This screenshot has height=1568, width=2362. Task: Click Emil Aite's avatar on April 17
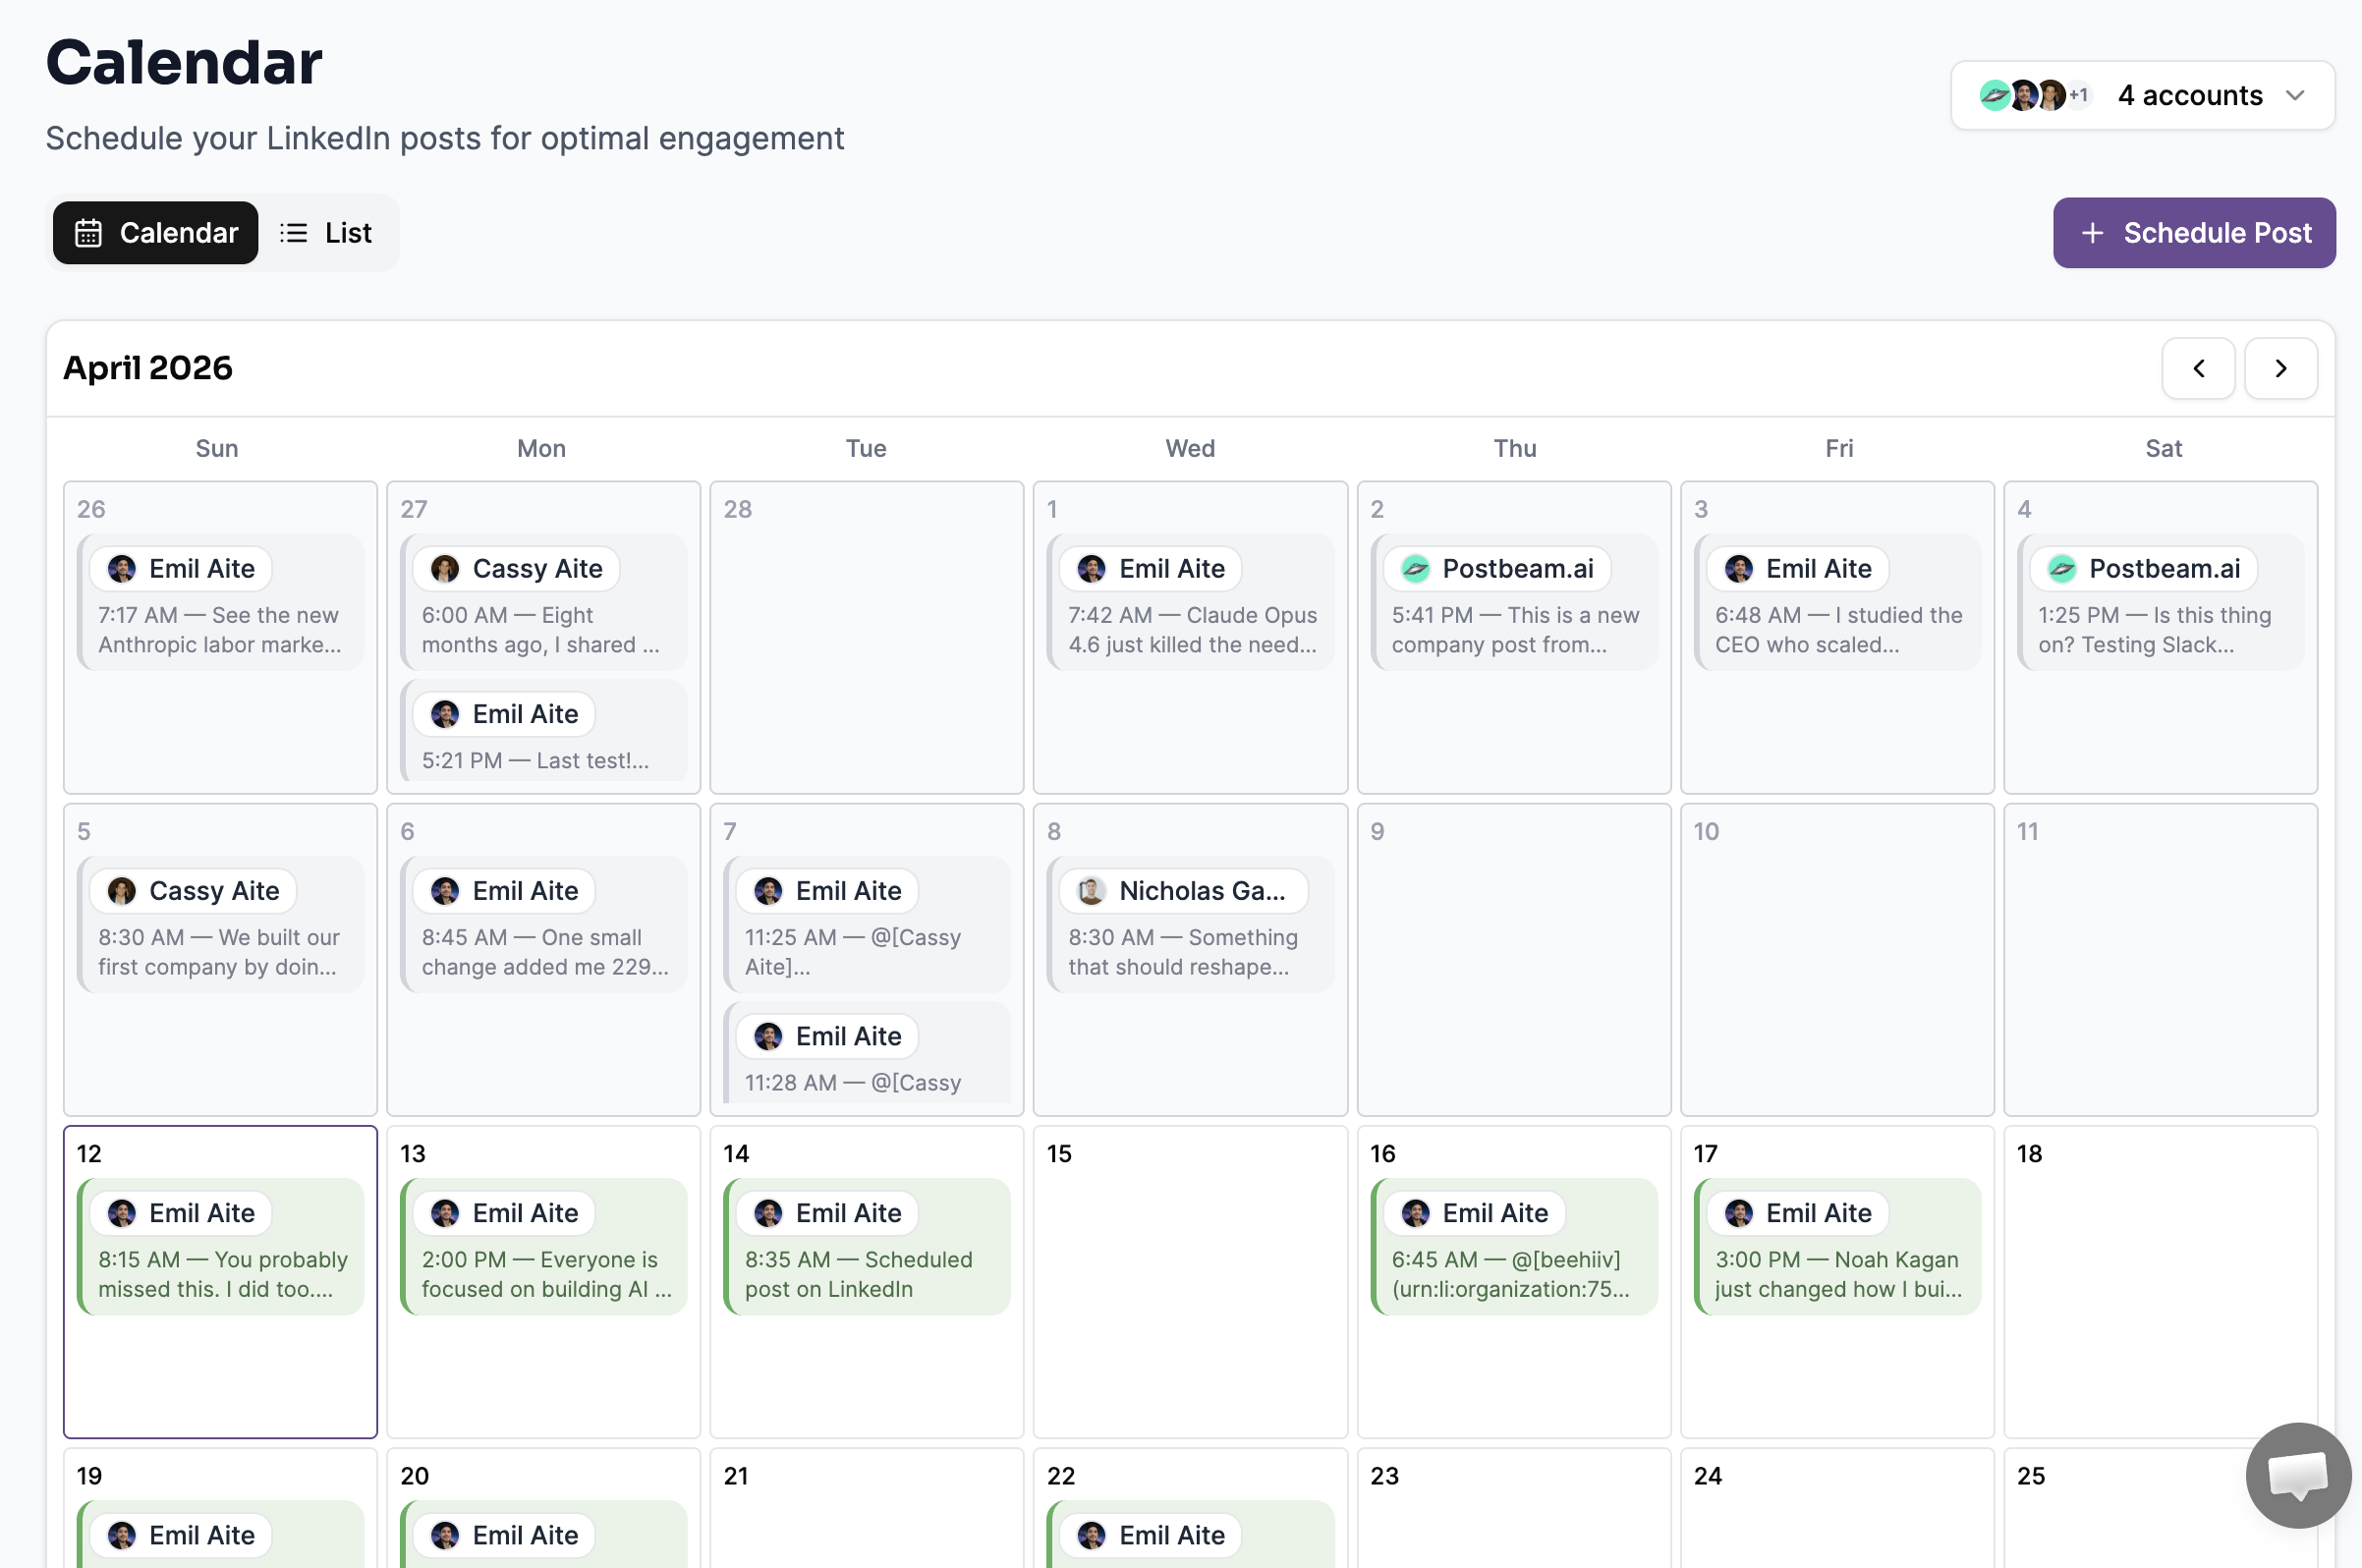[1738, 1213]
